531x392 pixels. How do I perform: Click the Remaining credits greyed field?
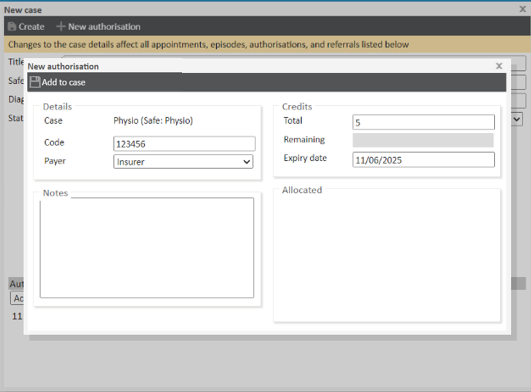[423, 140]
